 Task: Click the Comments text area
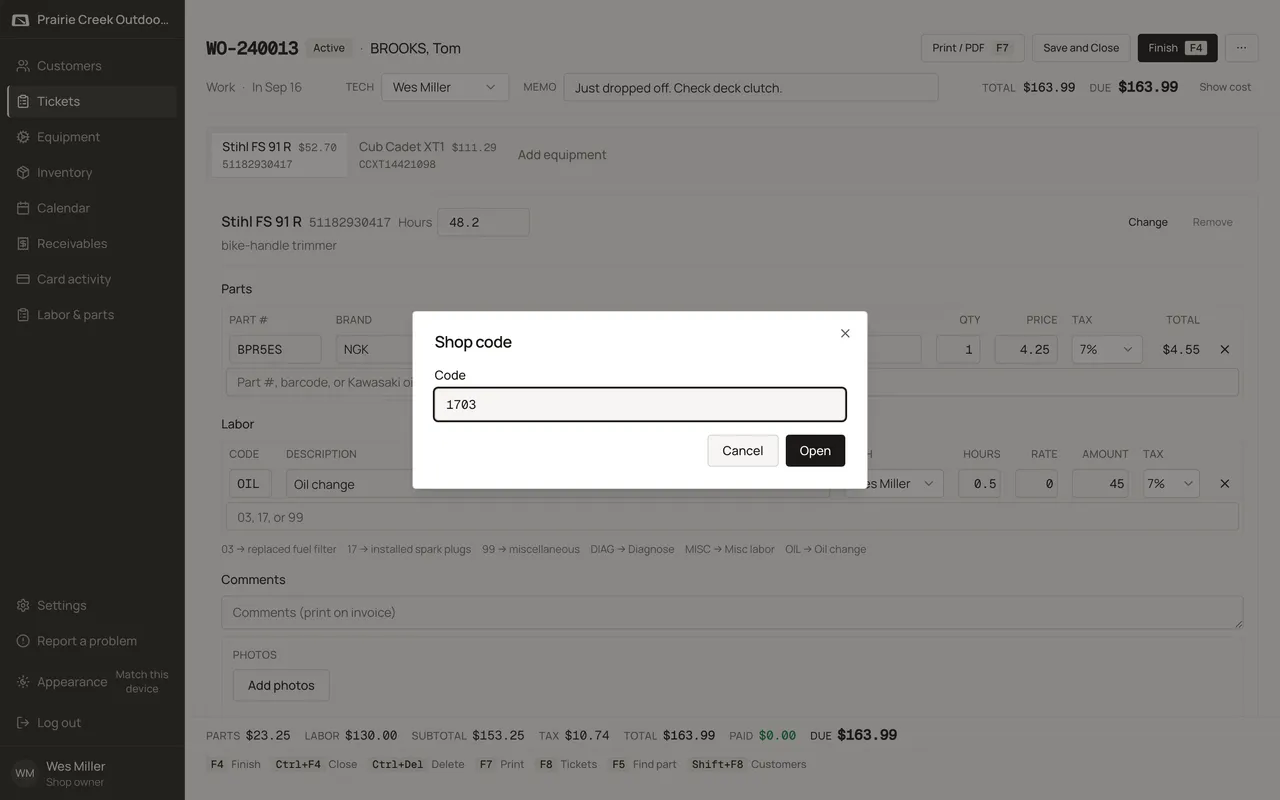point(732,612)
